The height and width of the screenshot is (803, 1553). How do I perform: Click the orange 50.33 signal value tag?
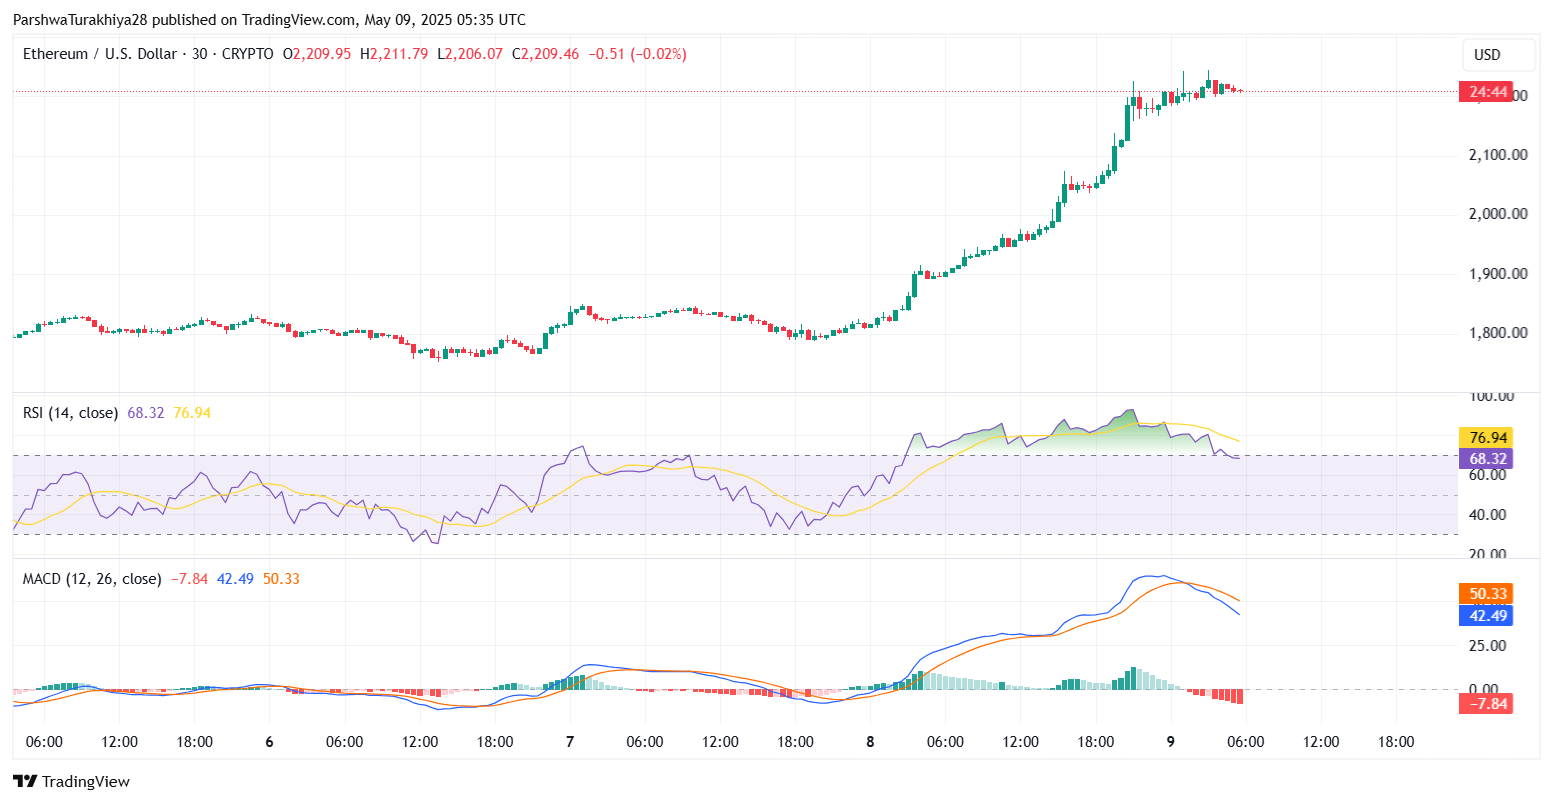coord(1485,594)
